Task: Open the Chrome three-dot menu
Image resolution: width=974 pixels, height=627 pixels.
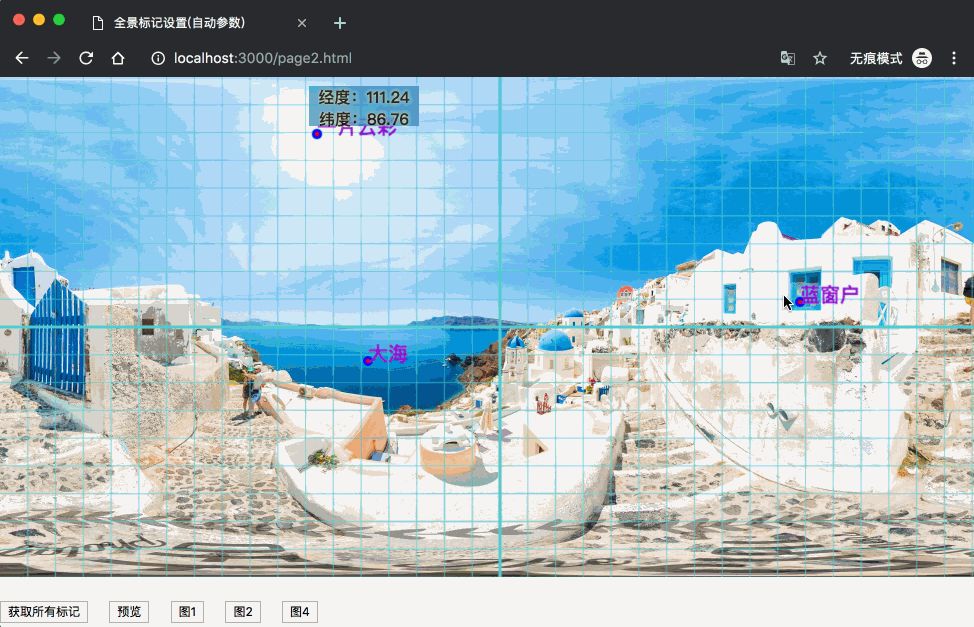Action: click(955, 58)
